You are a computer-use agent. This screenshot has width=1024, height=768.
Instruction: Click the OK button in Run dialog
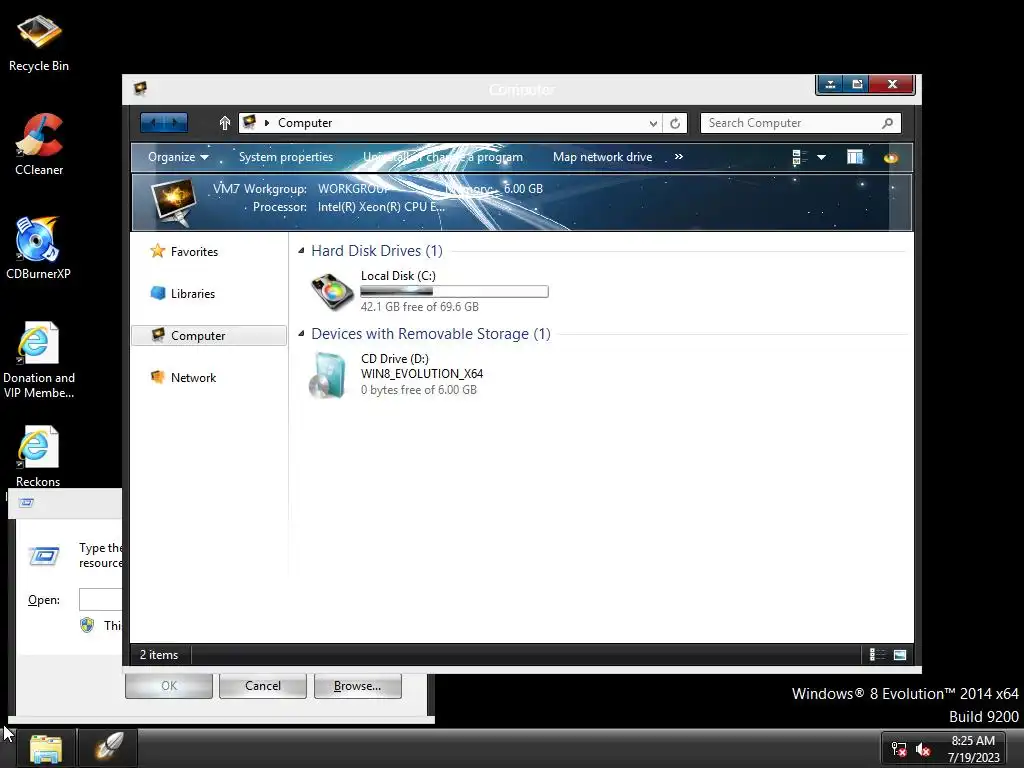(x=168, y=686)
